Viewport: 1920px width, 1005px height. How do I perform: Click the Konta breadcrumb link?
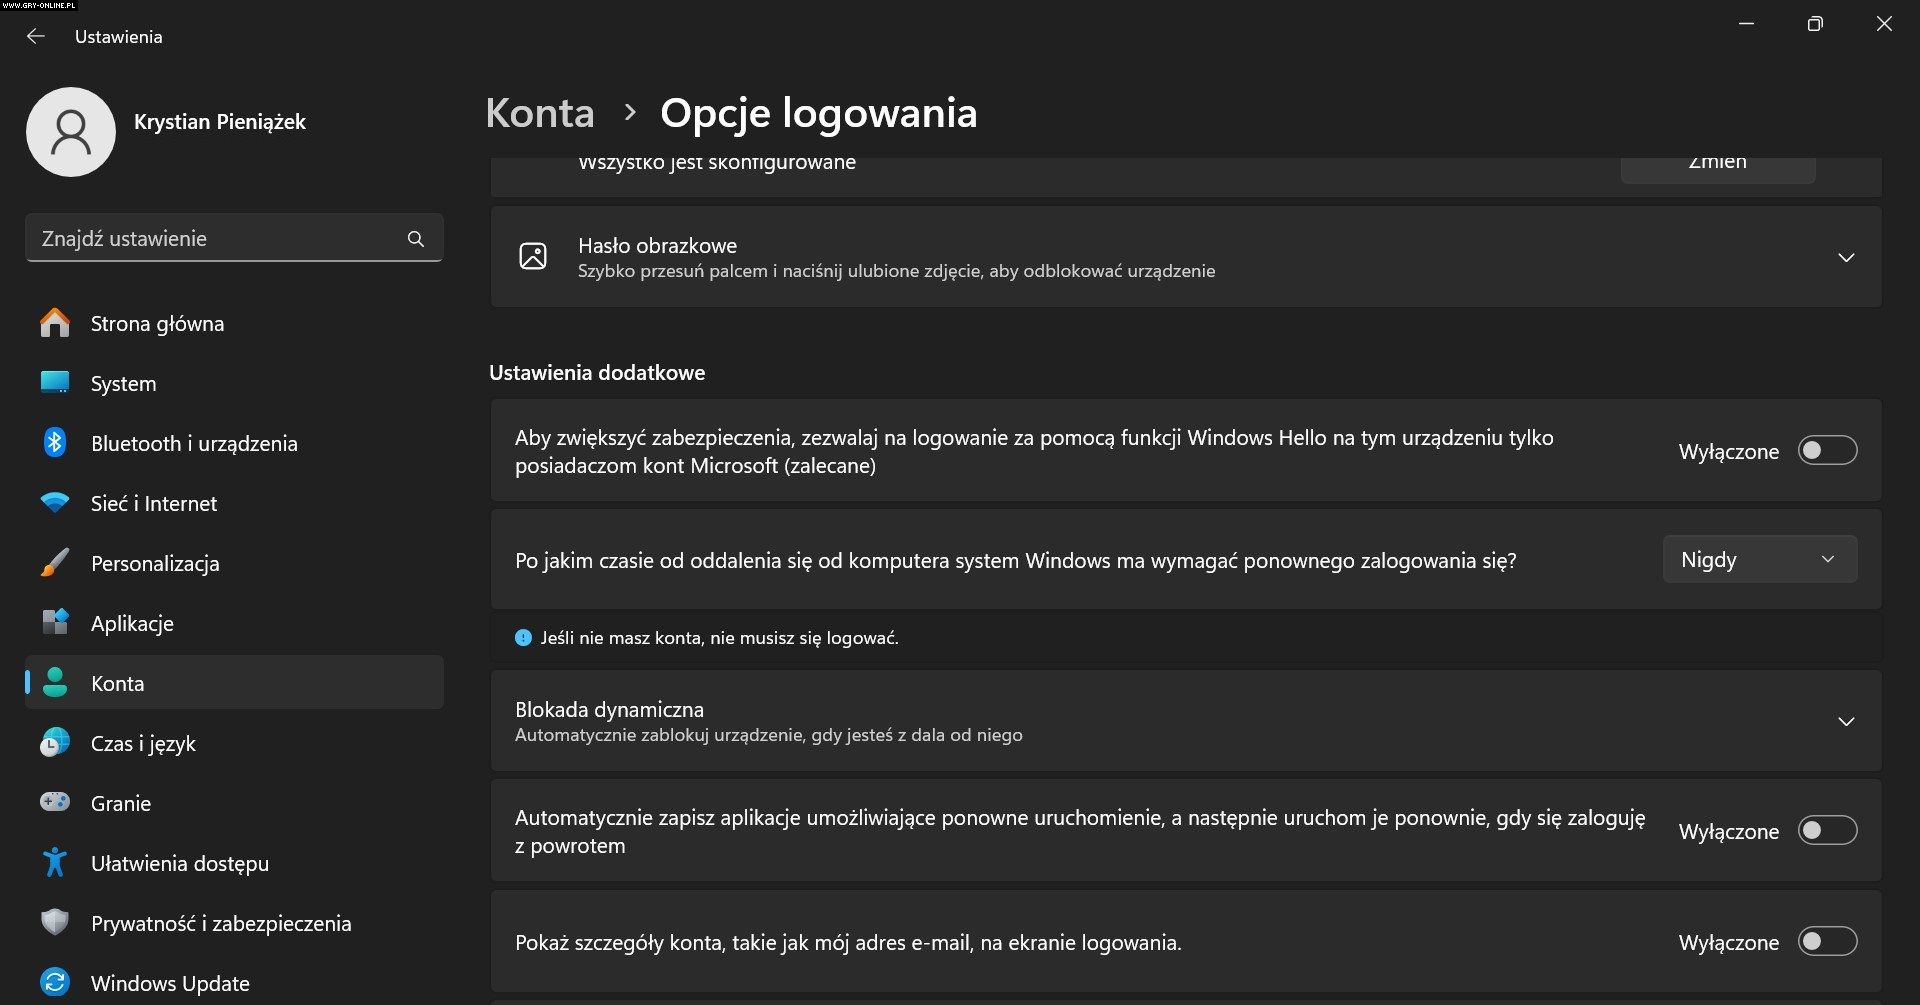tap(540, 113)
